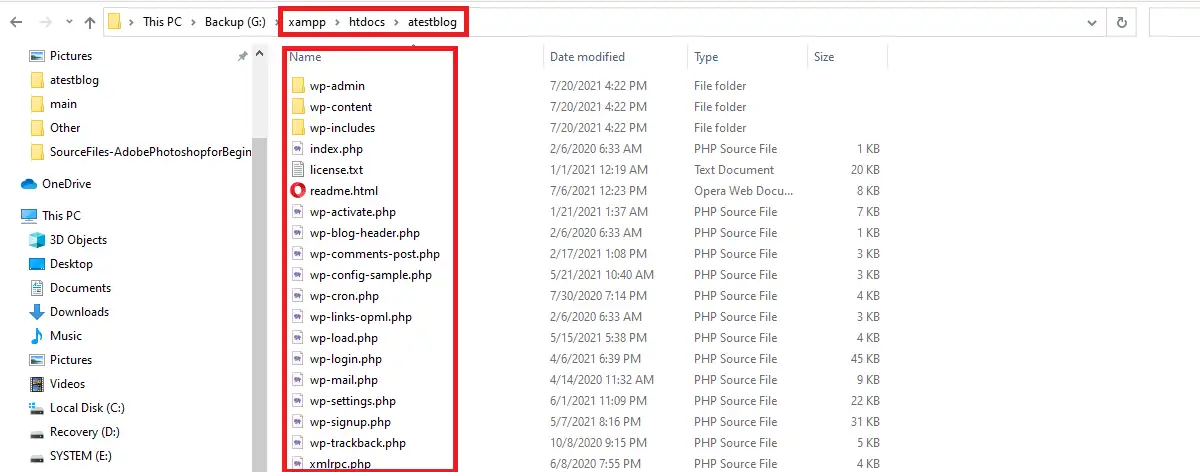1200x472 pixels.
Task: Sort by Size column header
Action: 824,57
